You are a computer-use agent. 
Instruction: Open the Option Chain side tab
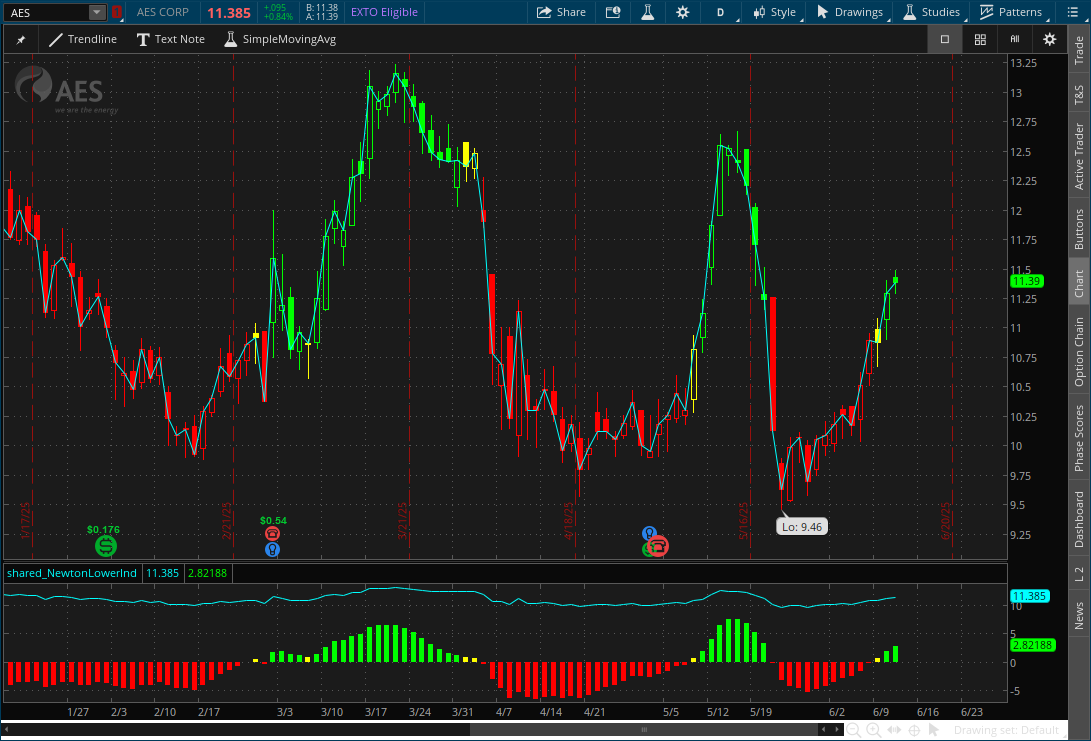[1079, 352]
